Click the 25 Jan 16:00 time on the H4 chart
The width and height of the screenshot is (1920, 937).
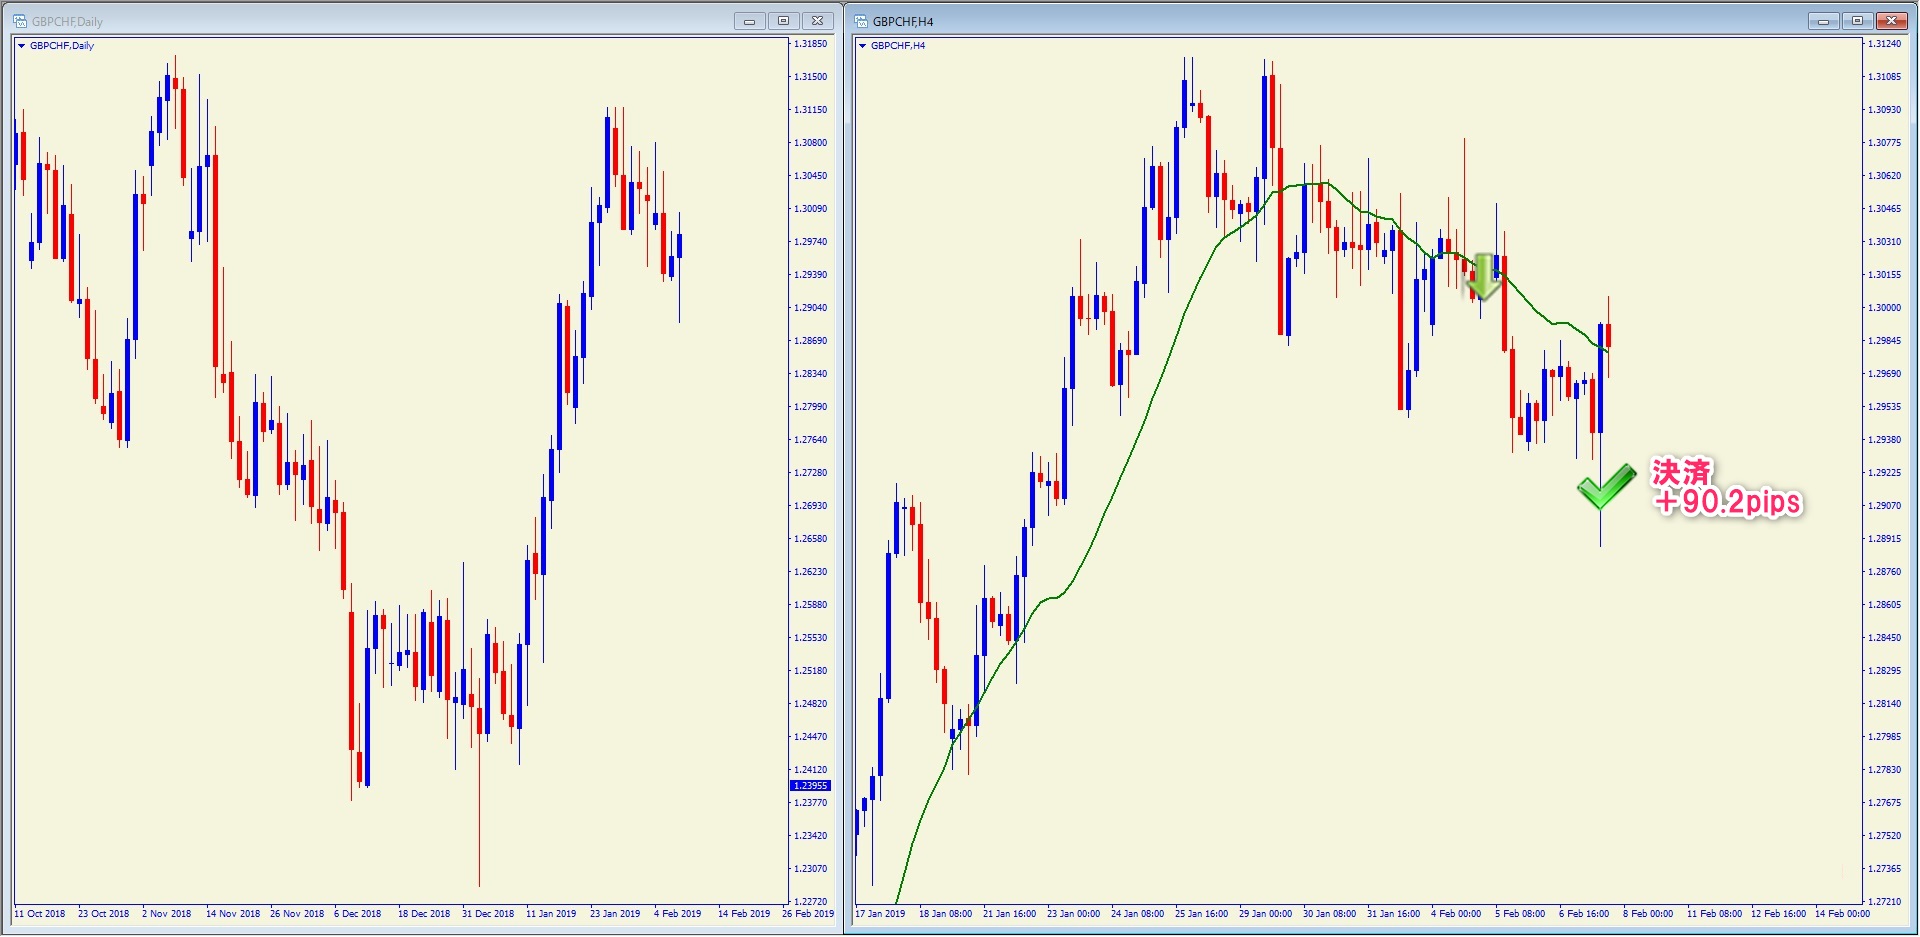point(1201,914)
